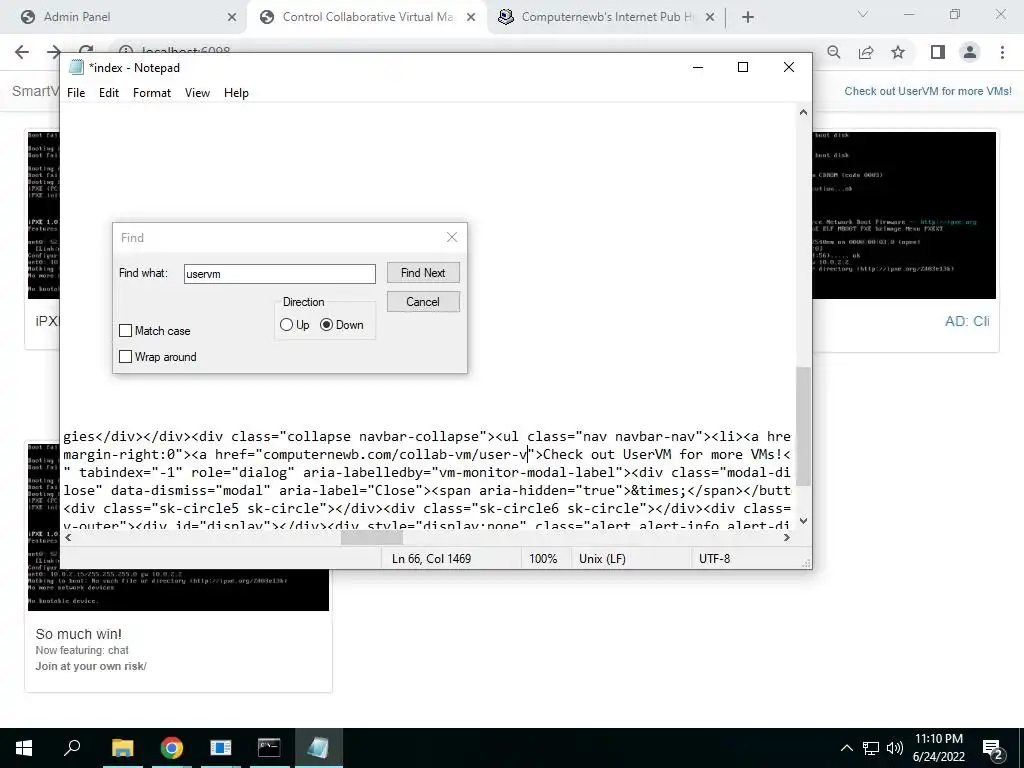Click the Find what text field
The height and width of the screenshot is (768, 1024).
pos(280,274)
